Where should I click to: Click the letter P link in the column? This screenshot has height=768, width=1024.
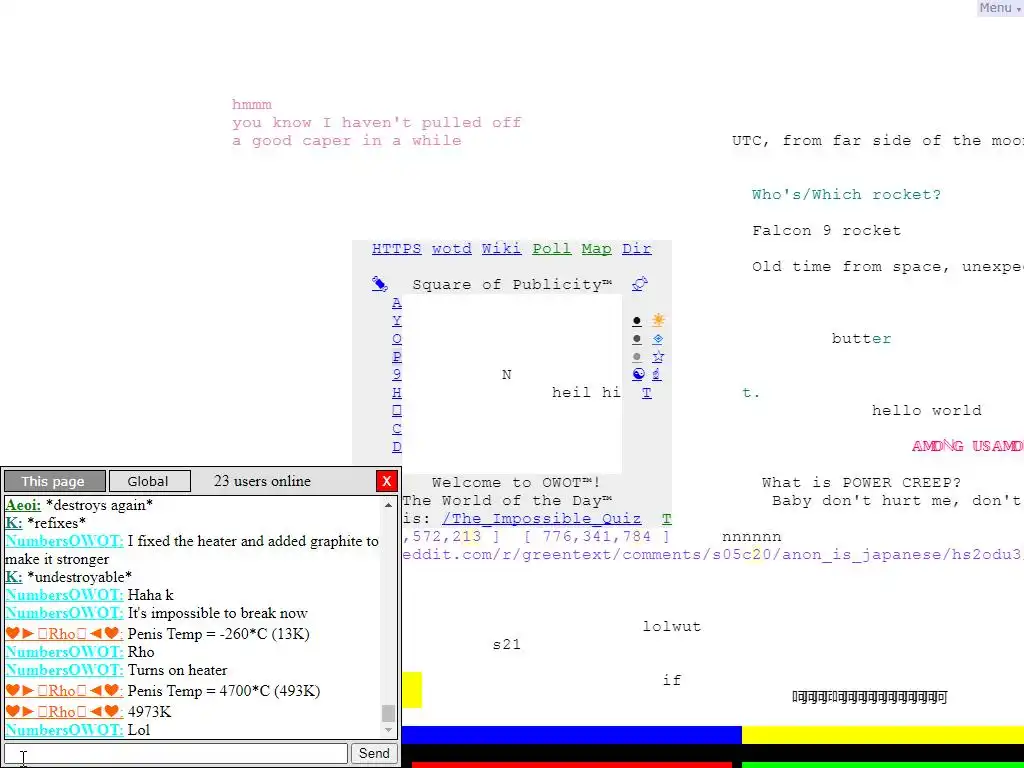click(396, 357)
